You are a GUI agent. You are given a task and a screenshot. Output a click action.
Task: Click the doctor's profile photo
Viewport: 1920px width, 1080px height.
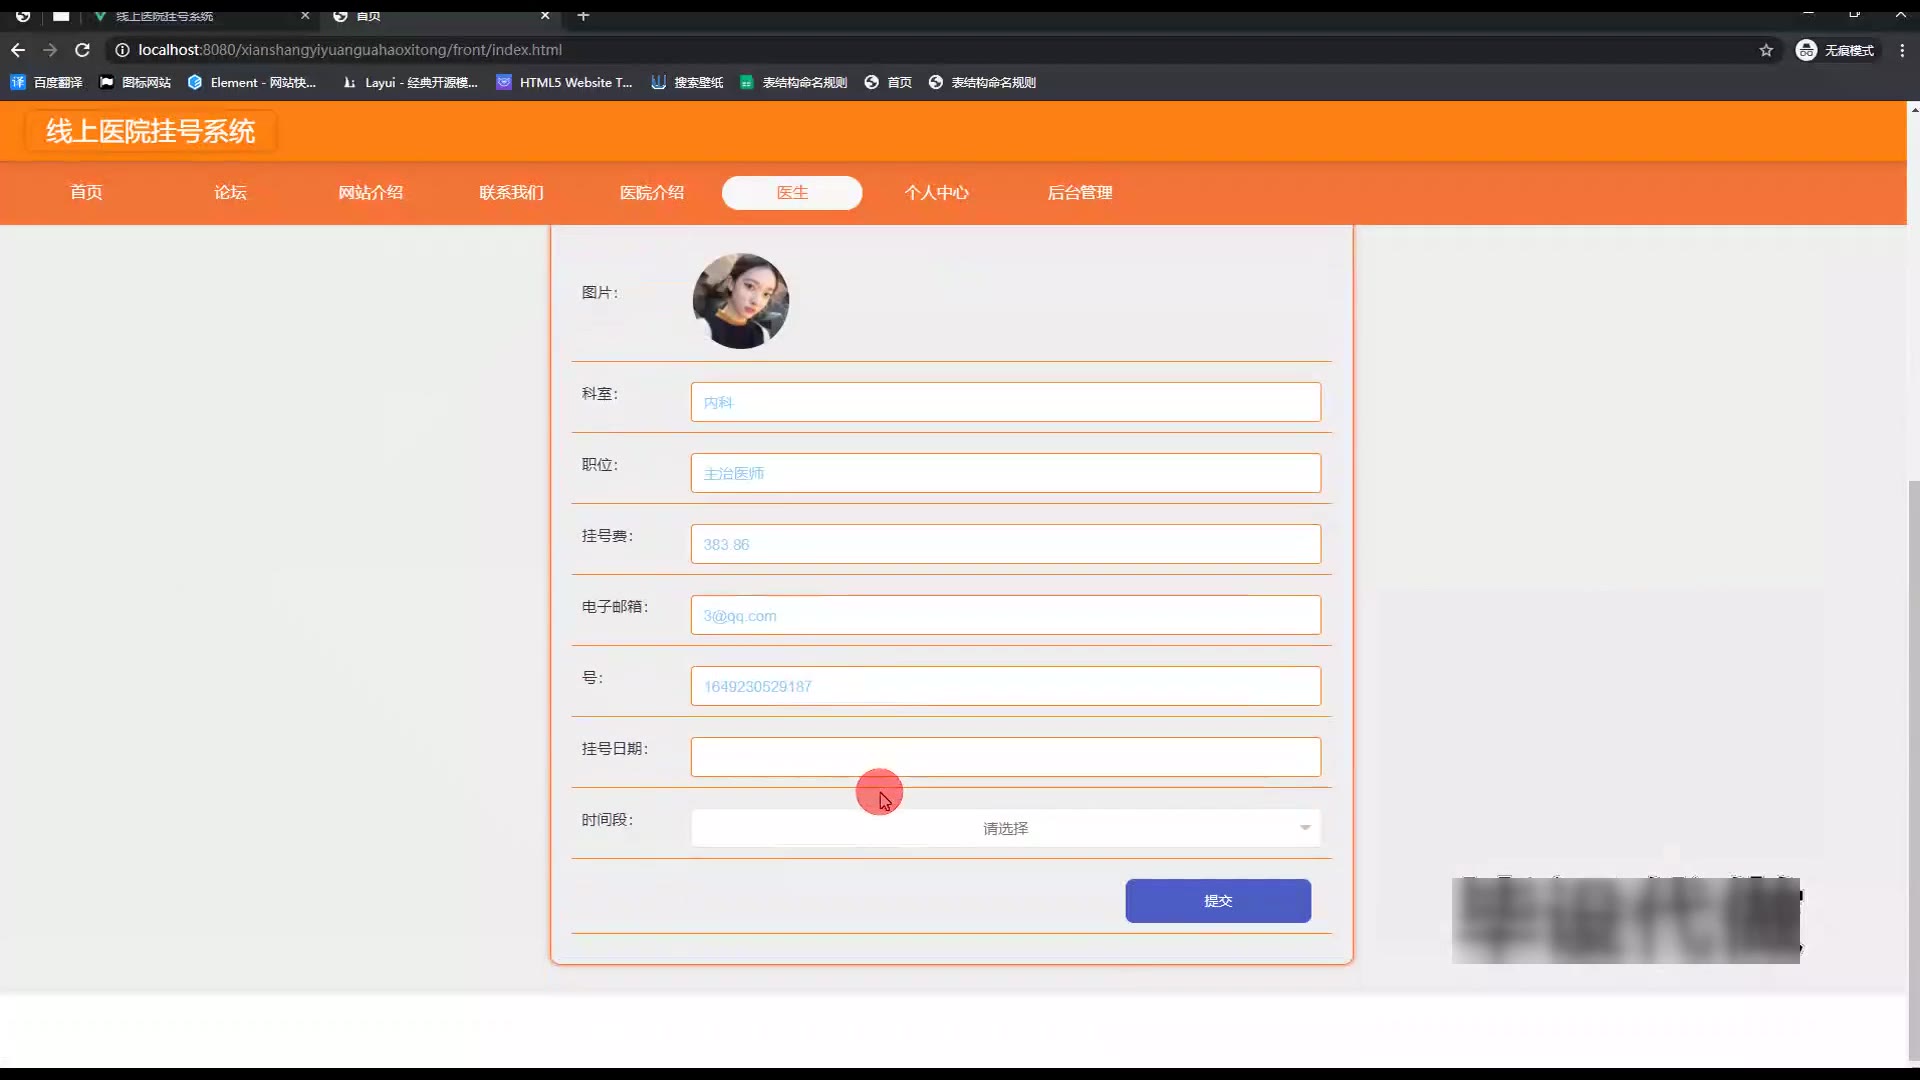(x=740, y=300)
